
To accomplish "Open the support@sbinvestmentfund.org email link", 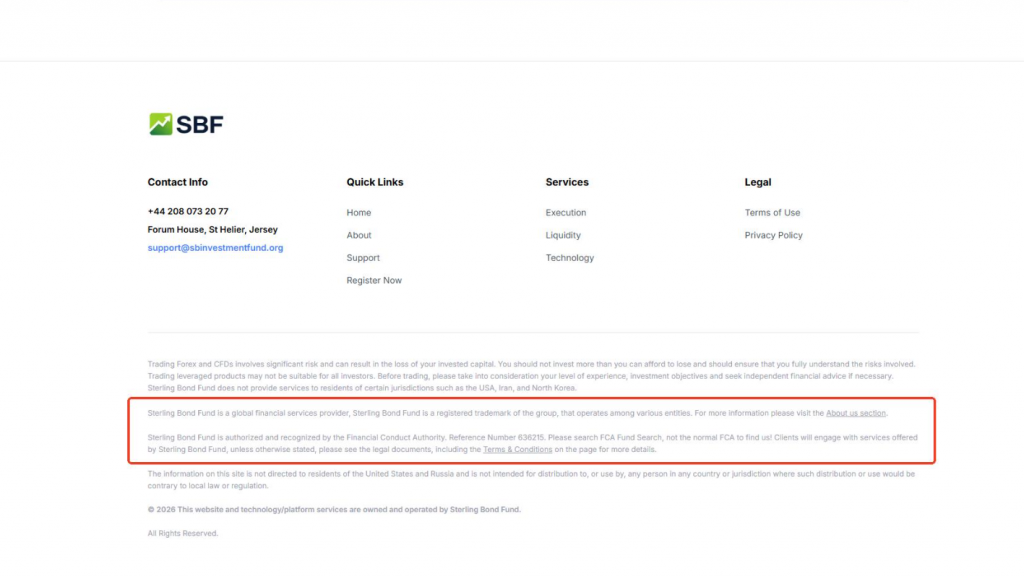I will click(x=216, y=248).
